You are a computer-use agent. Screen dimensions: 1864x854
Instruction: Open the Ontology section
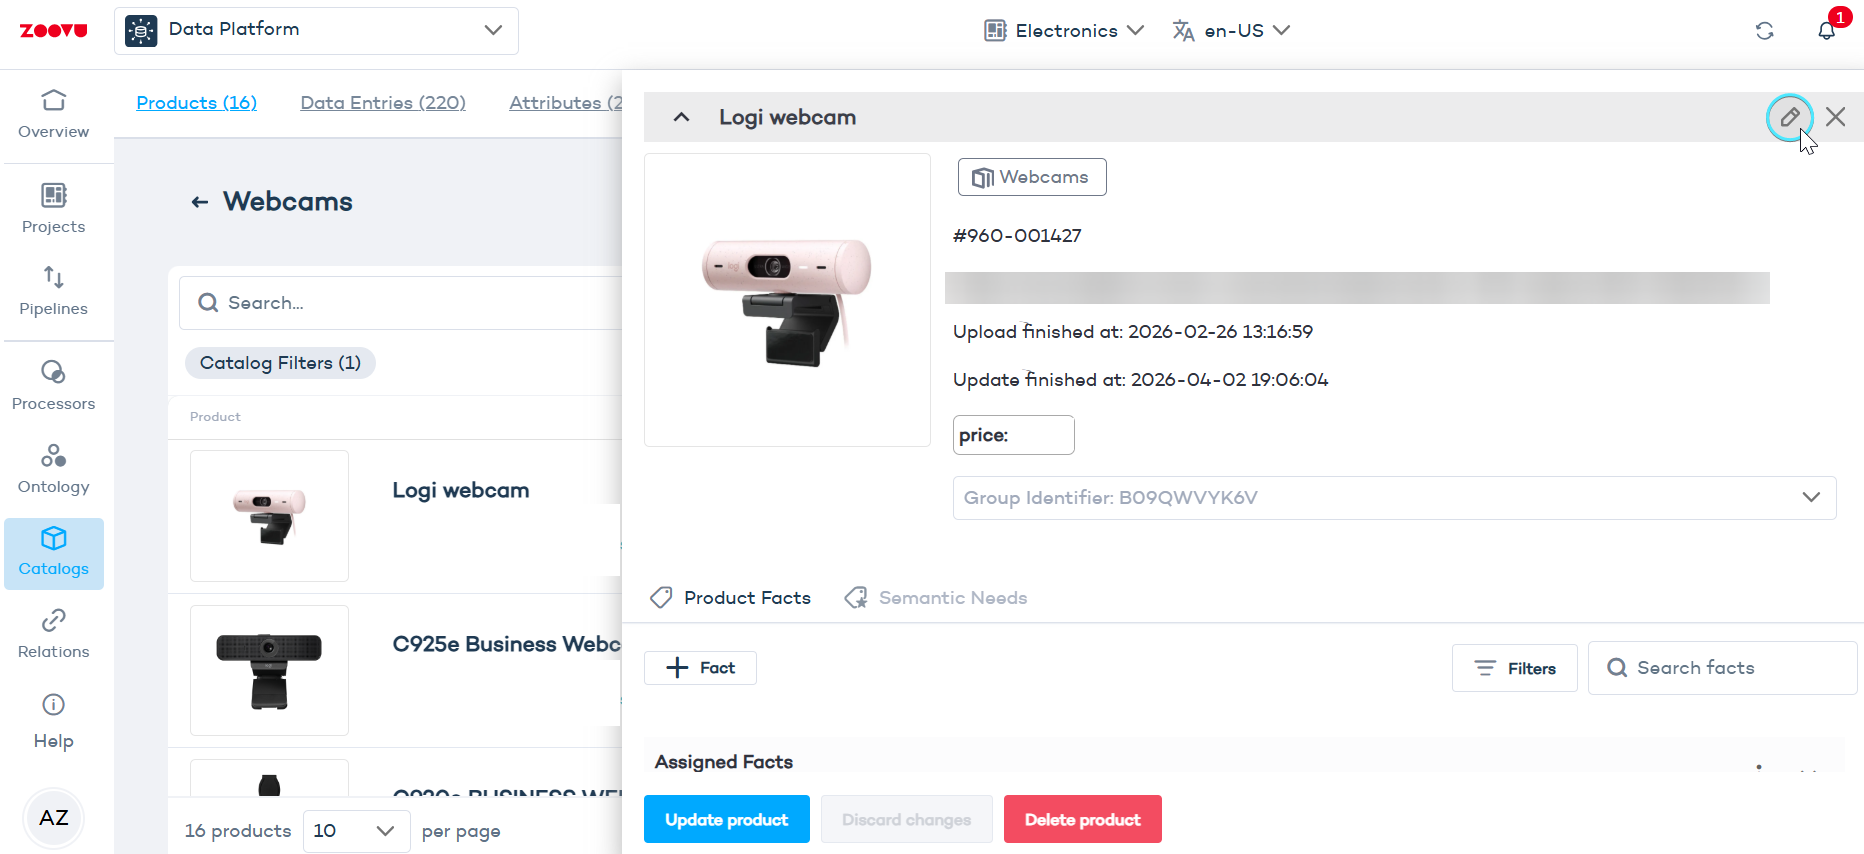pos(54,469)
